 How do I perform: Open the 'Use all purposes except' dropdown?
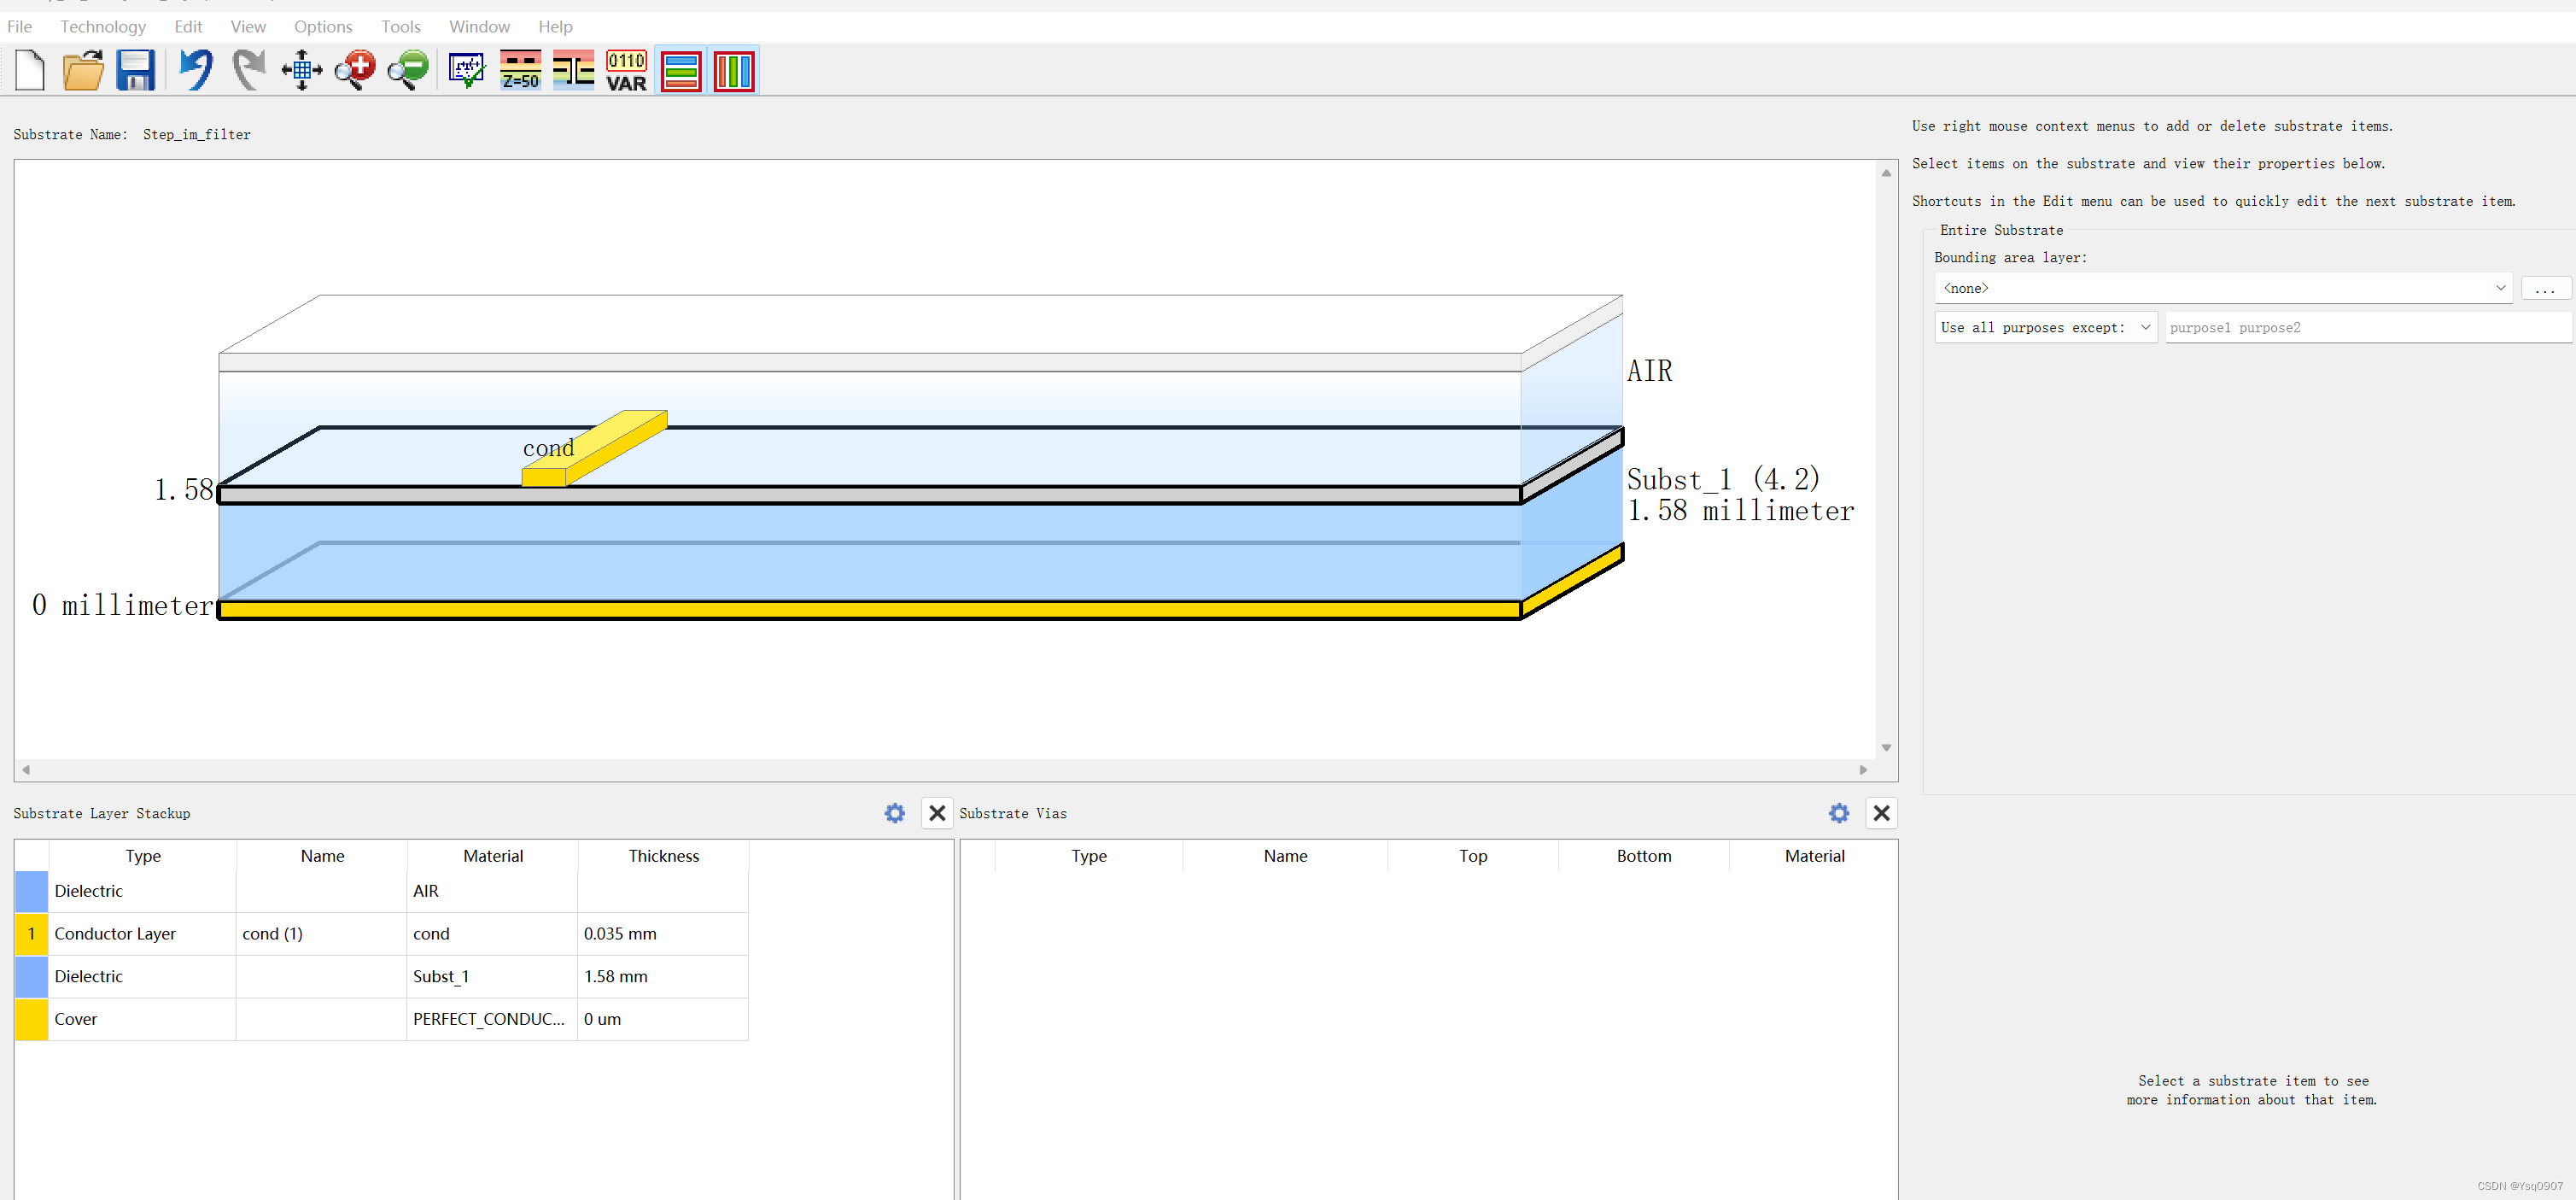coord(2045,328)
